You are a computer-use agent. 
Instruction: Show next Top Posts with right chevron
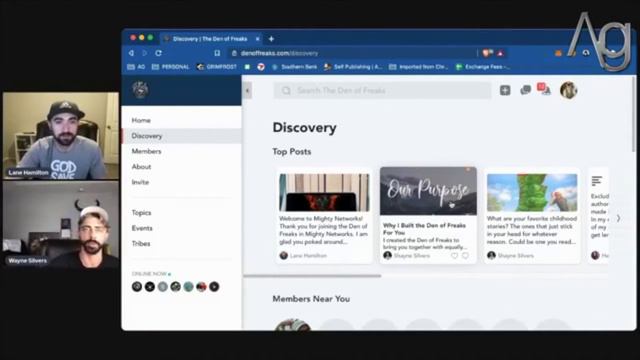[x=618, y=218]
